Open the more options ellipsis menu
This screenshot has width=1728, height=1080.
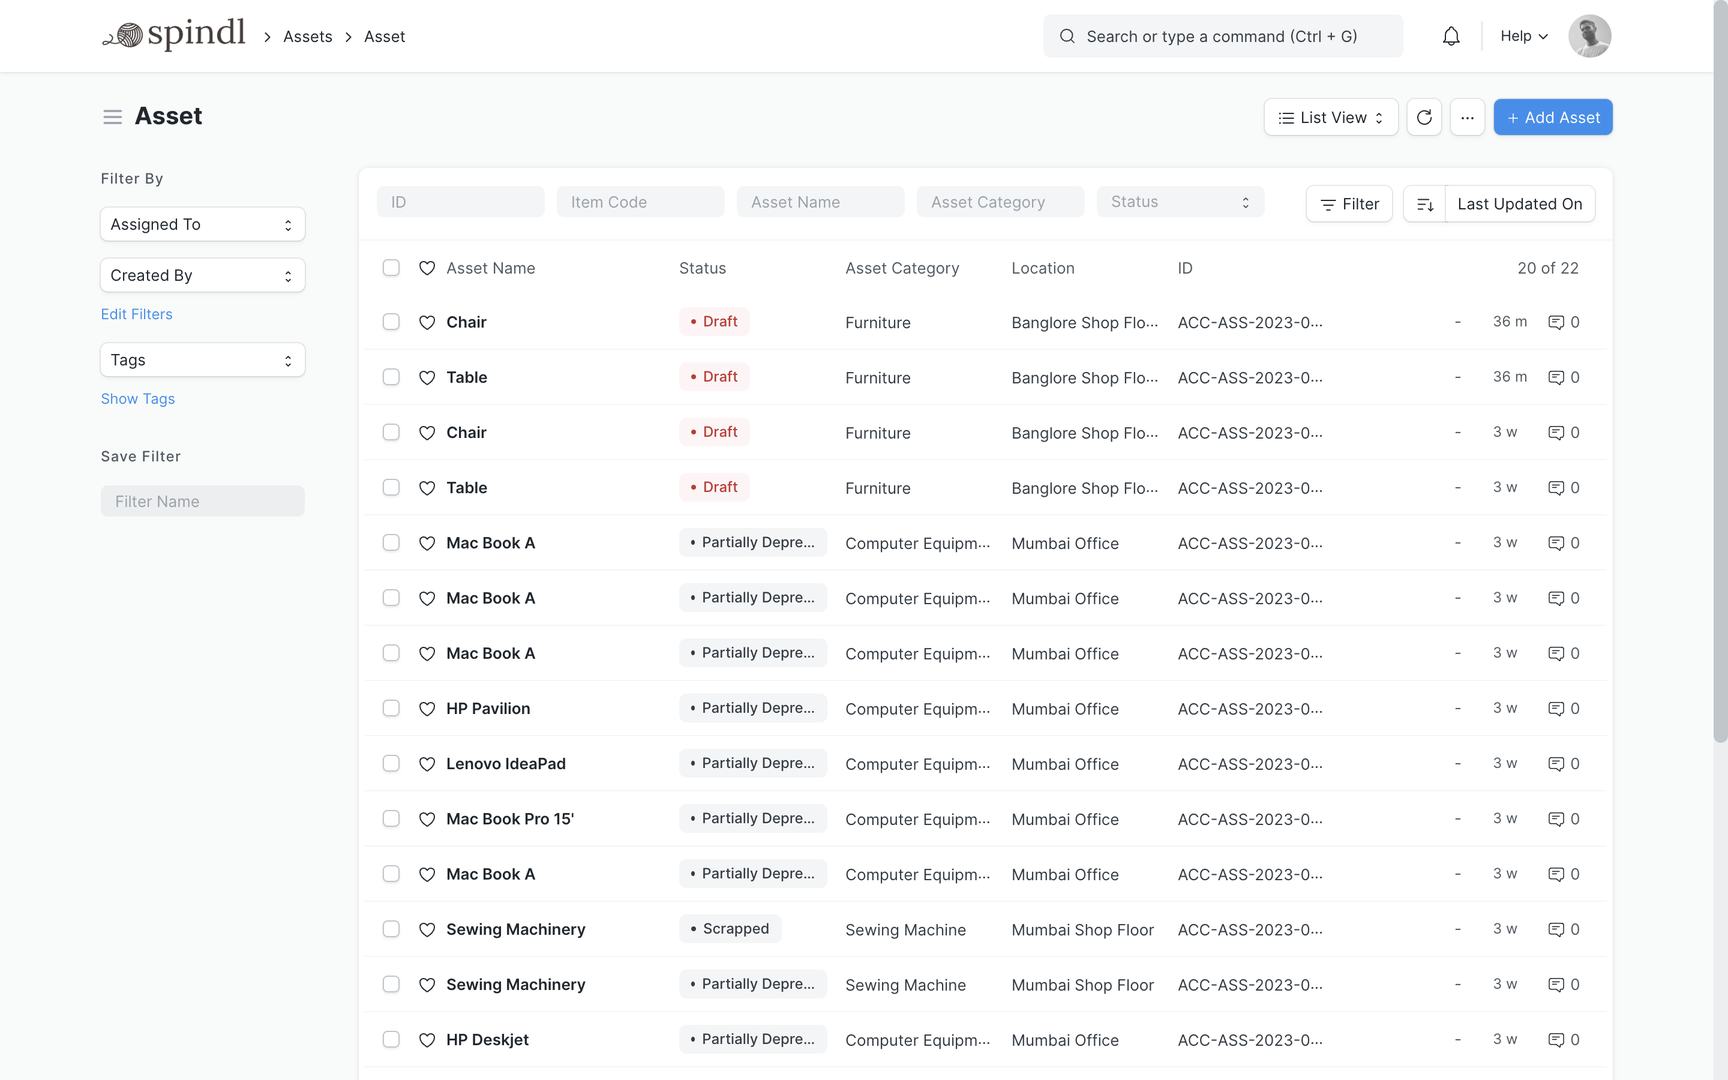click(1467, 117)
